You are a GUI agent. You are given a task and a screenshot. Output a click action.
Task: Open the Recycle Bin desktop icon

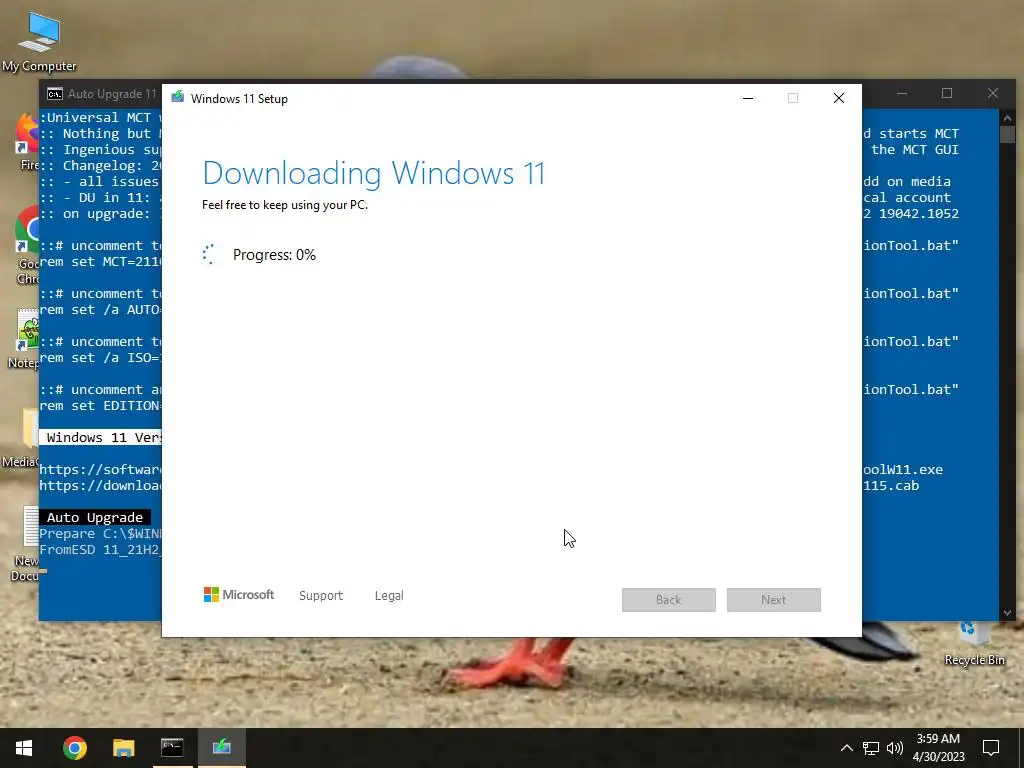(974, 643)
